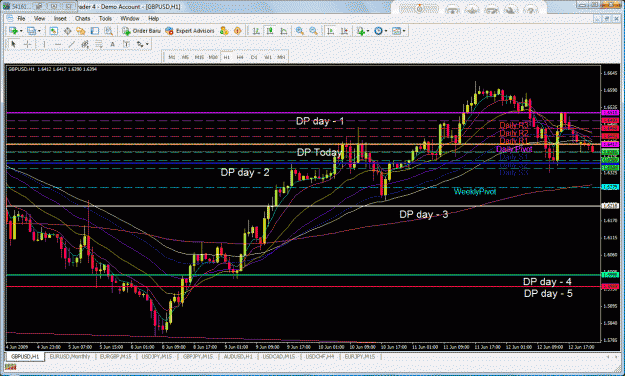Zoom in on the chart
Screen dimensions: 625x376
click(x=300, y=31)
